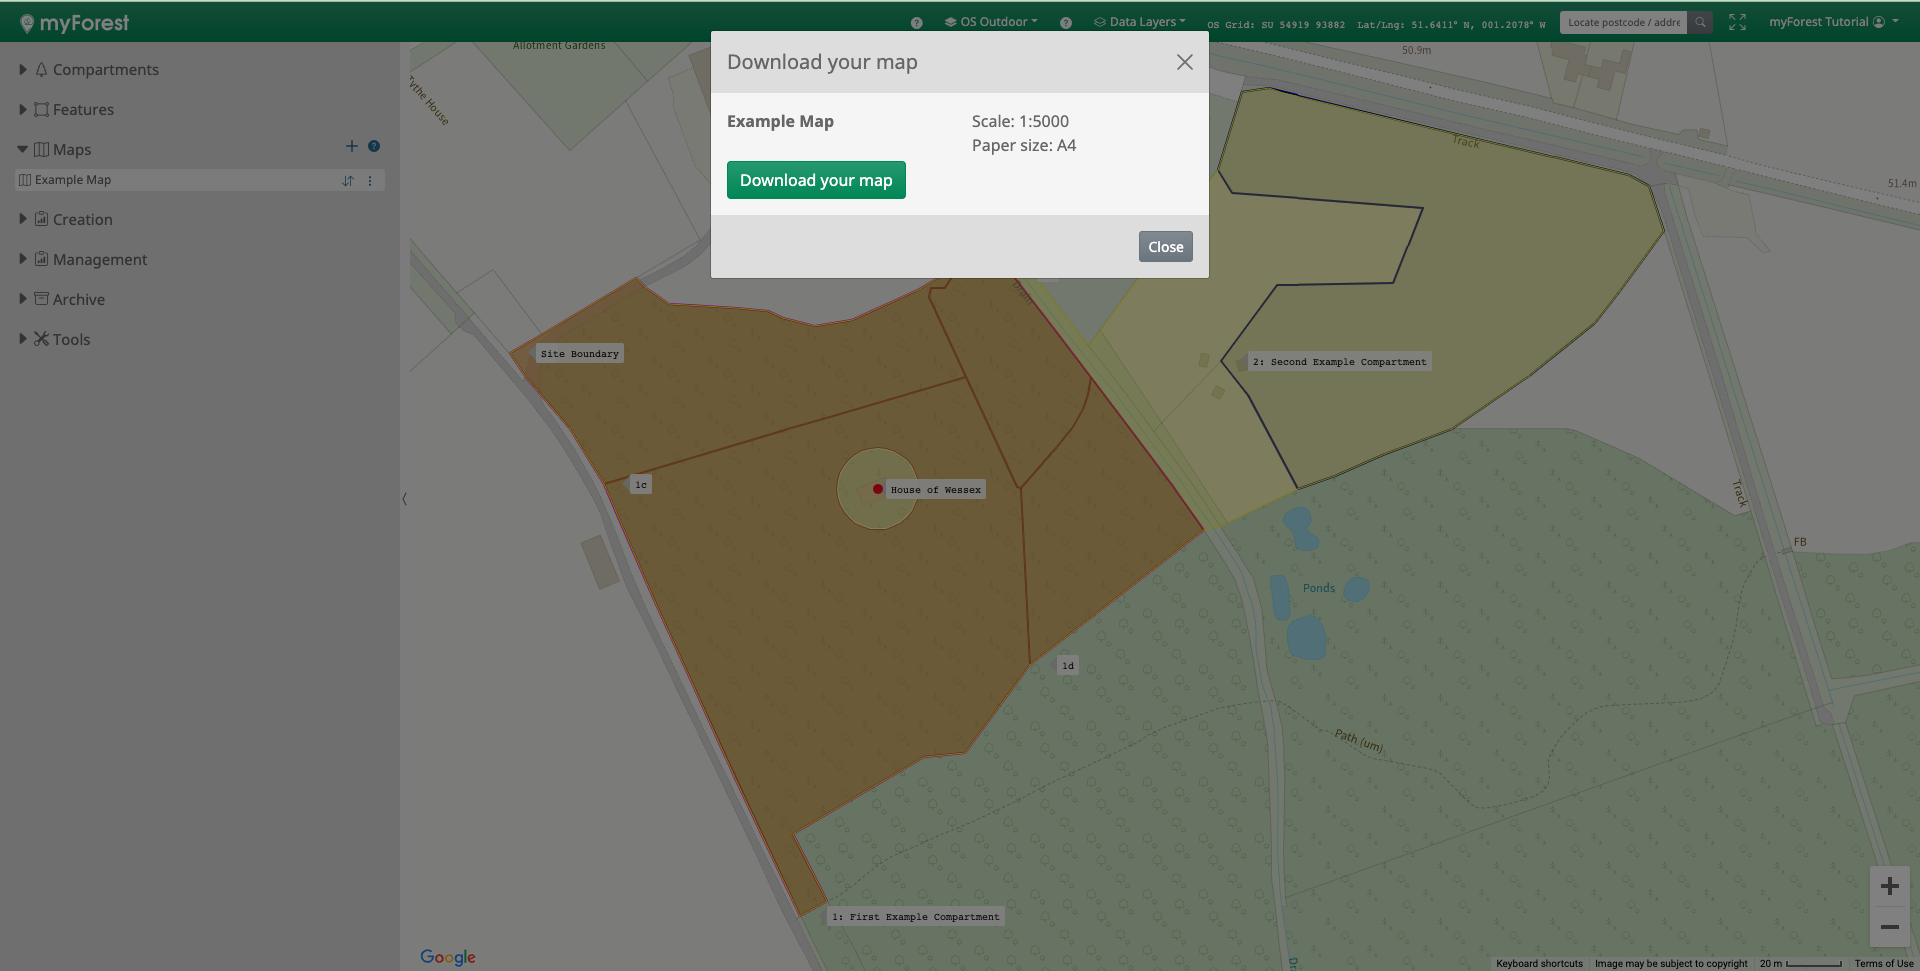Open the three-dot menu for Example Map

[x=370, y=181]
